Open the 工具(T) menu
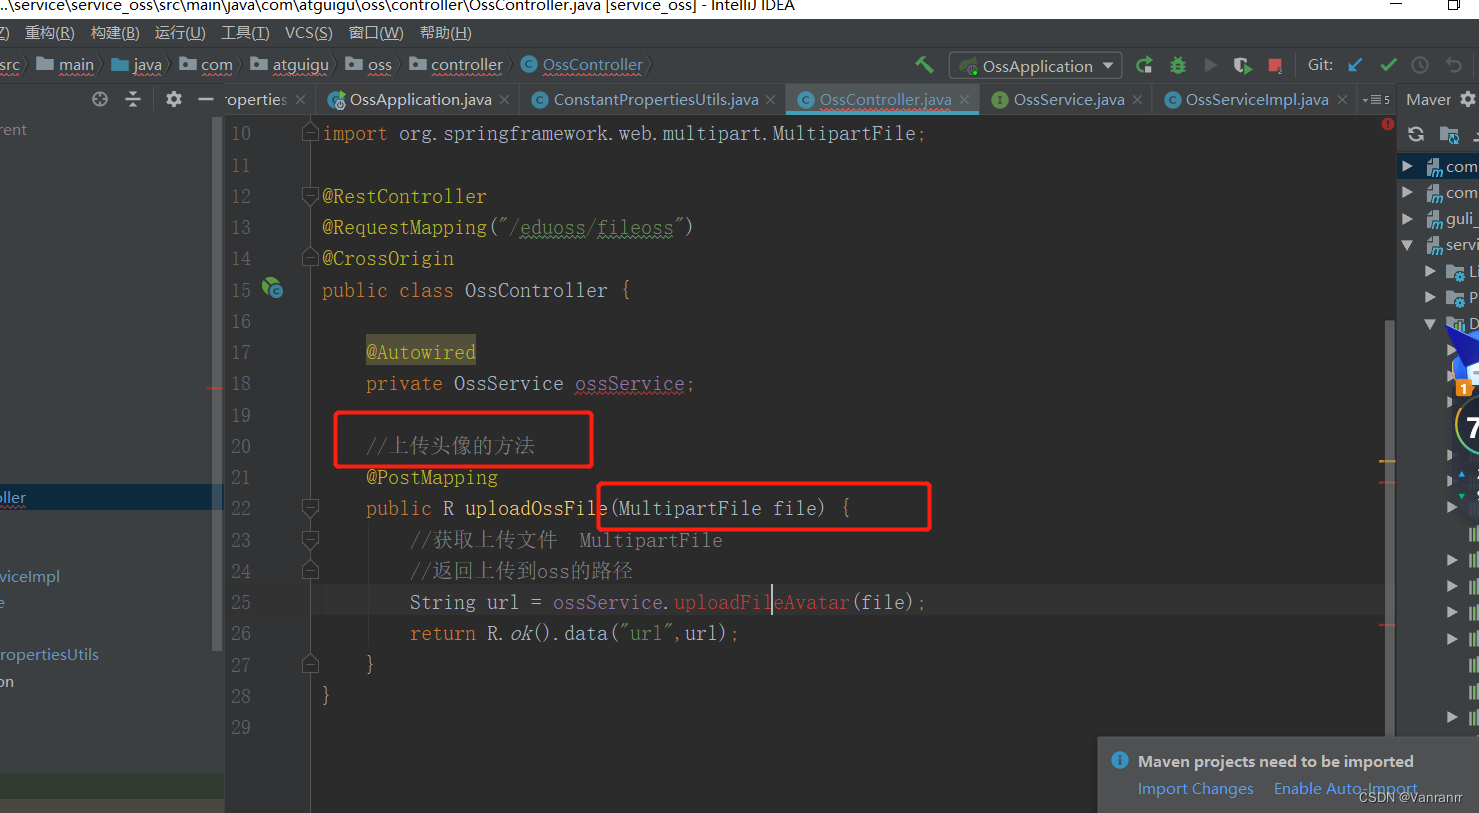 tap(245, 33)
